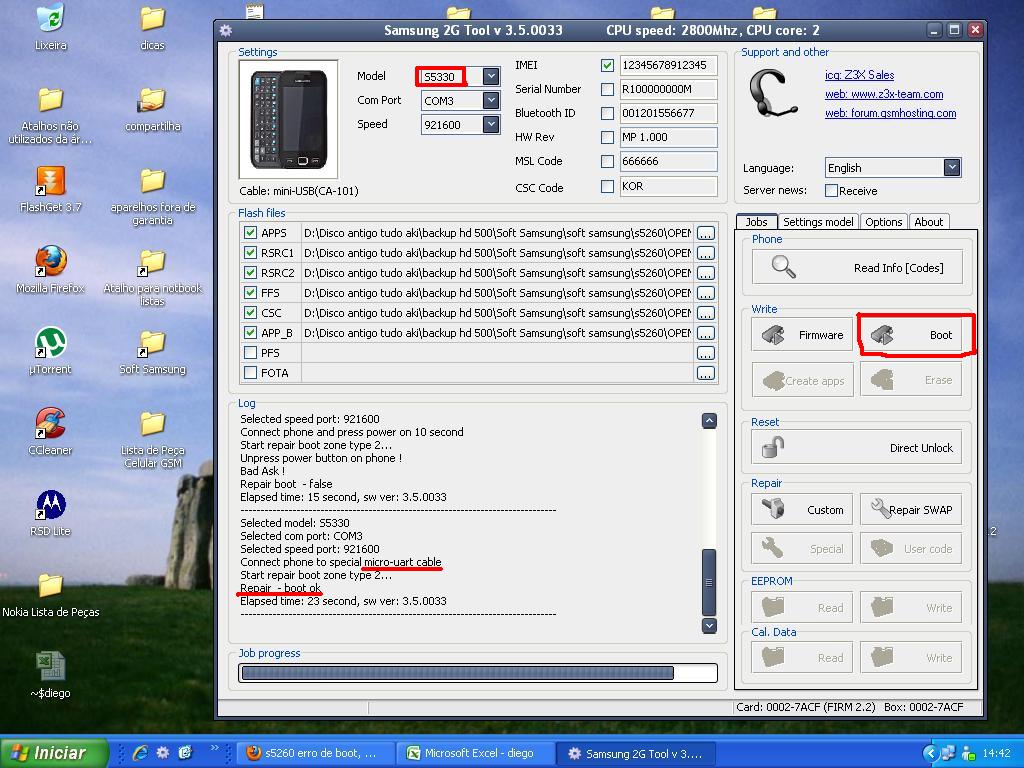Browse for the FFS flash file
1024x768 pixels.
pos(705,293)
